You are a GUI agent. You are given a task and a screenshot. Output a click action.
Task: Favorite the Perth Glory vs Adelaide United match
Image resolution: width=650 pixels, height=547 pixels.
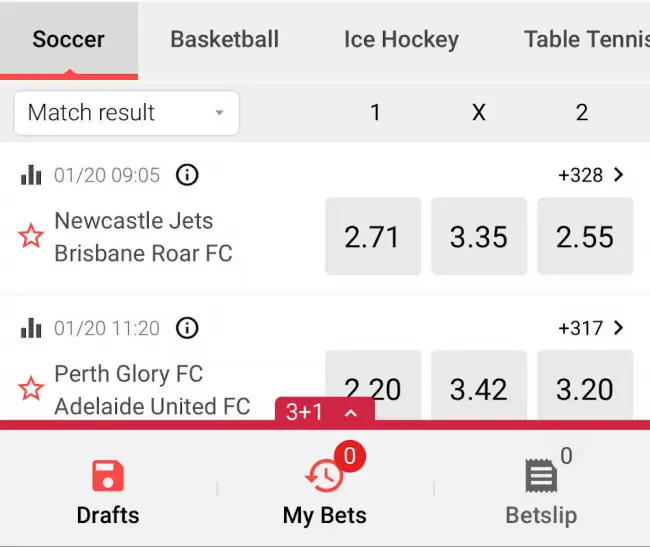click(31, 388)
